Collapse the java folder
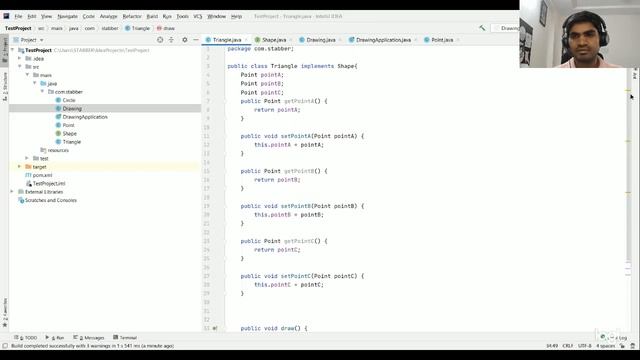The height and width of the screenshot is (360, 640). pos(35,83)
